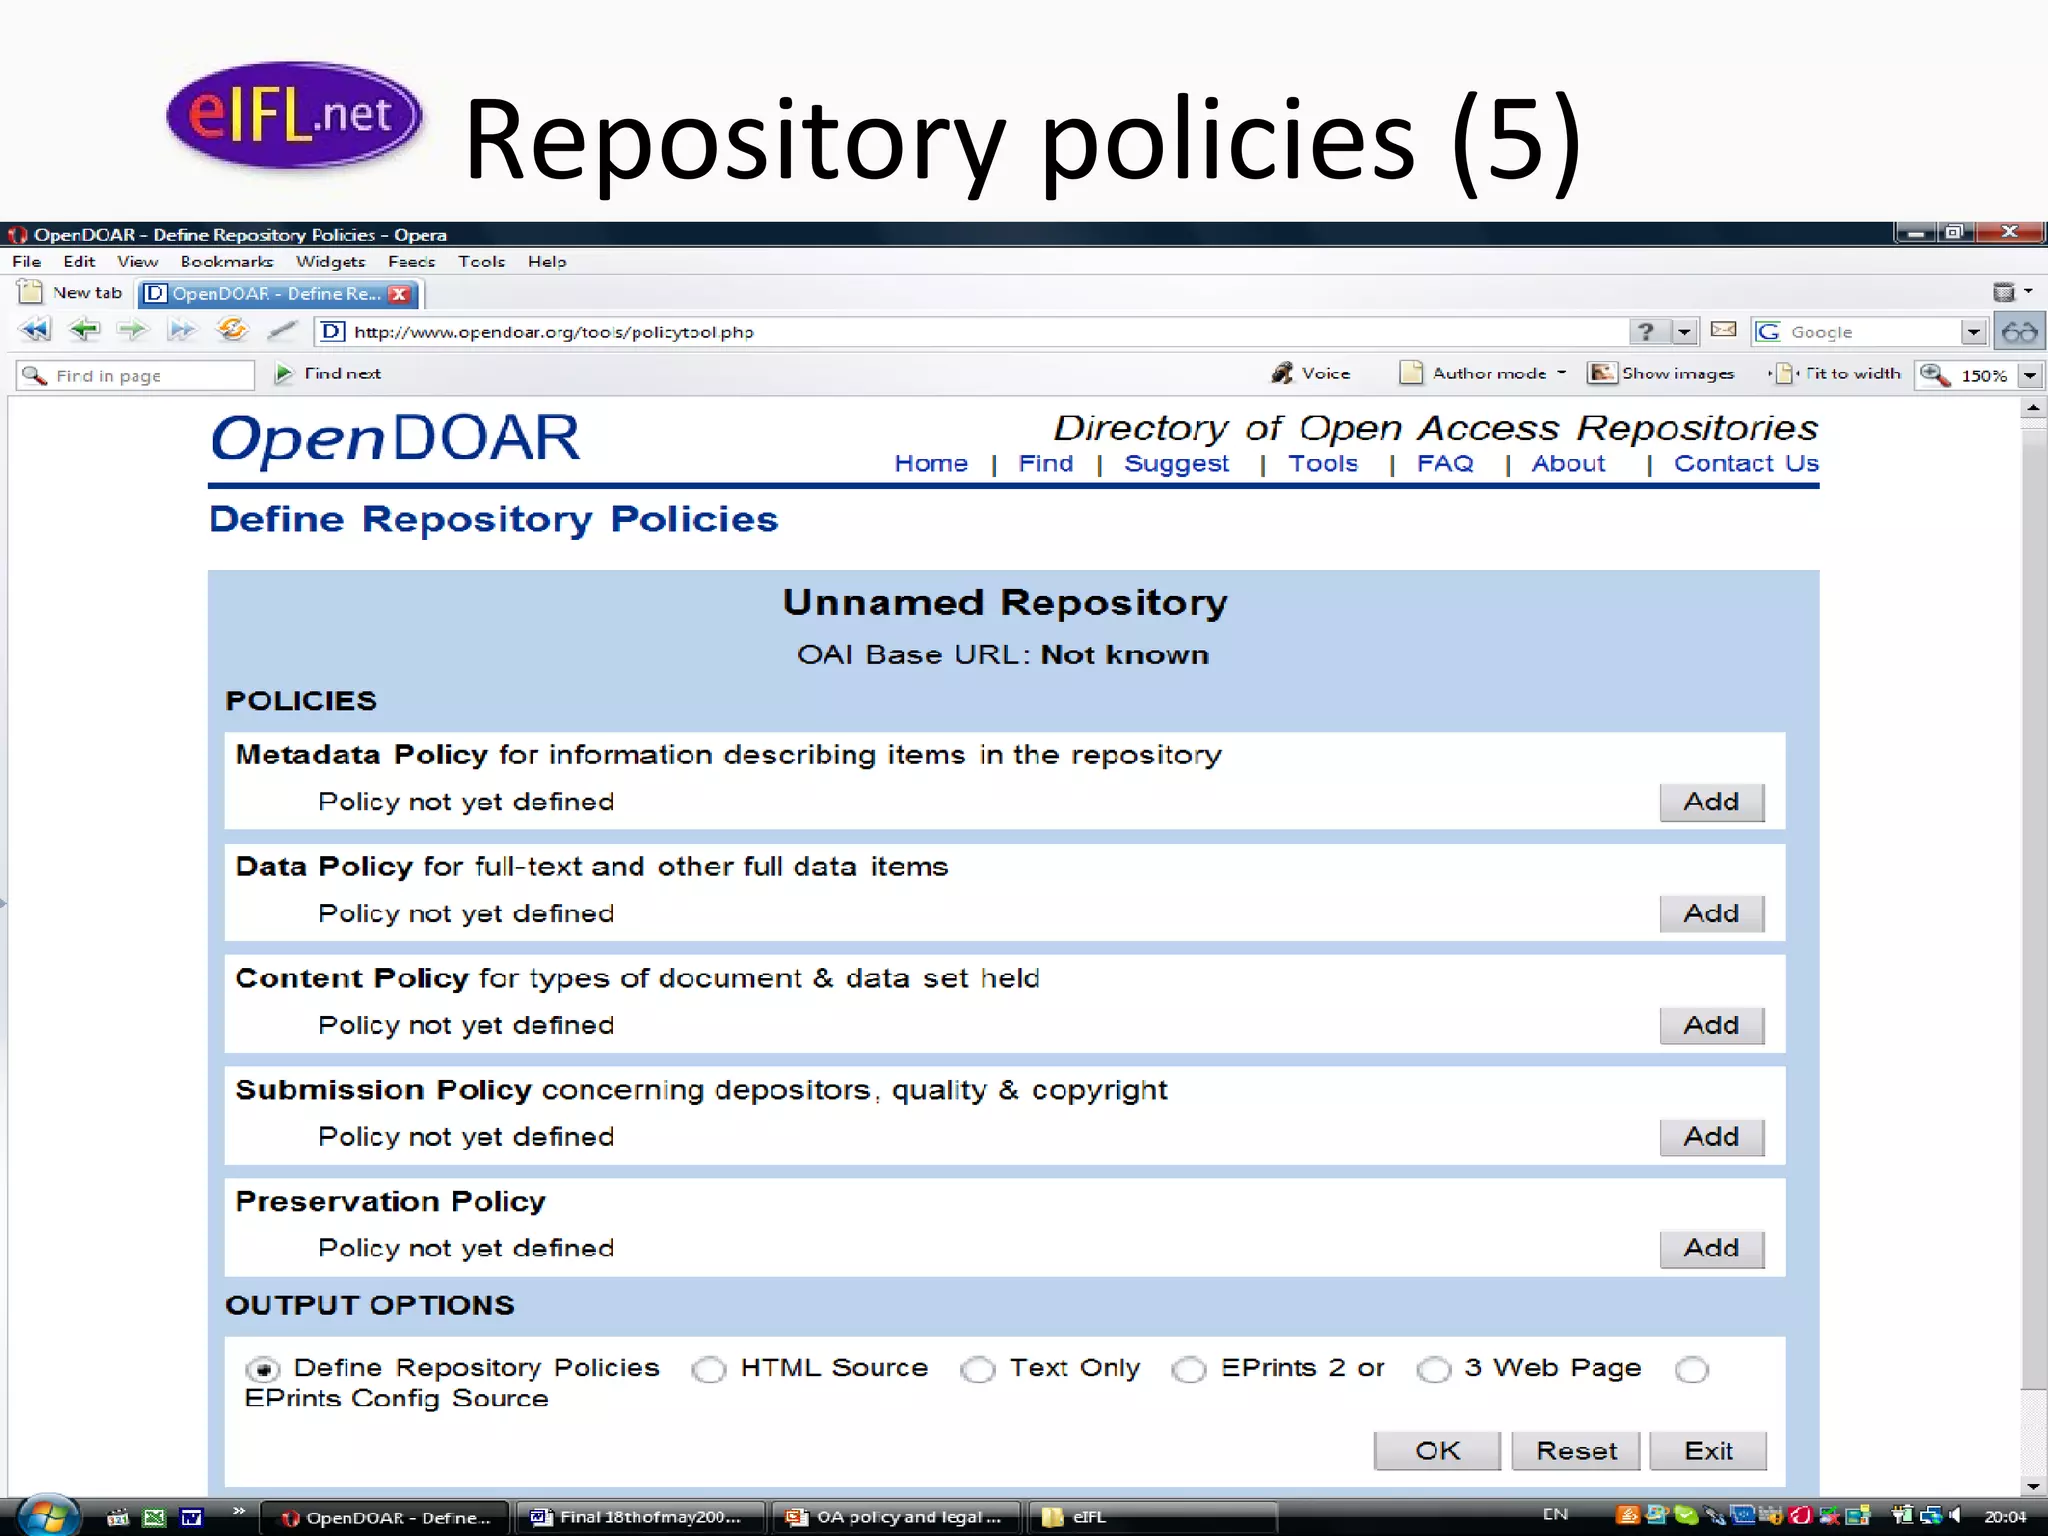Image resolution: width=2048 pixels, height=1536 pixels.
Task: Click the mail envelope icon near address bar
Action: 1723,330
